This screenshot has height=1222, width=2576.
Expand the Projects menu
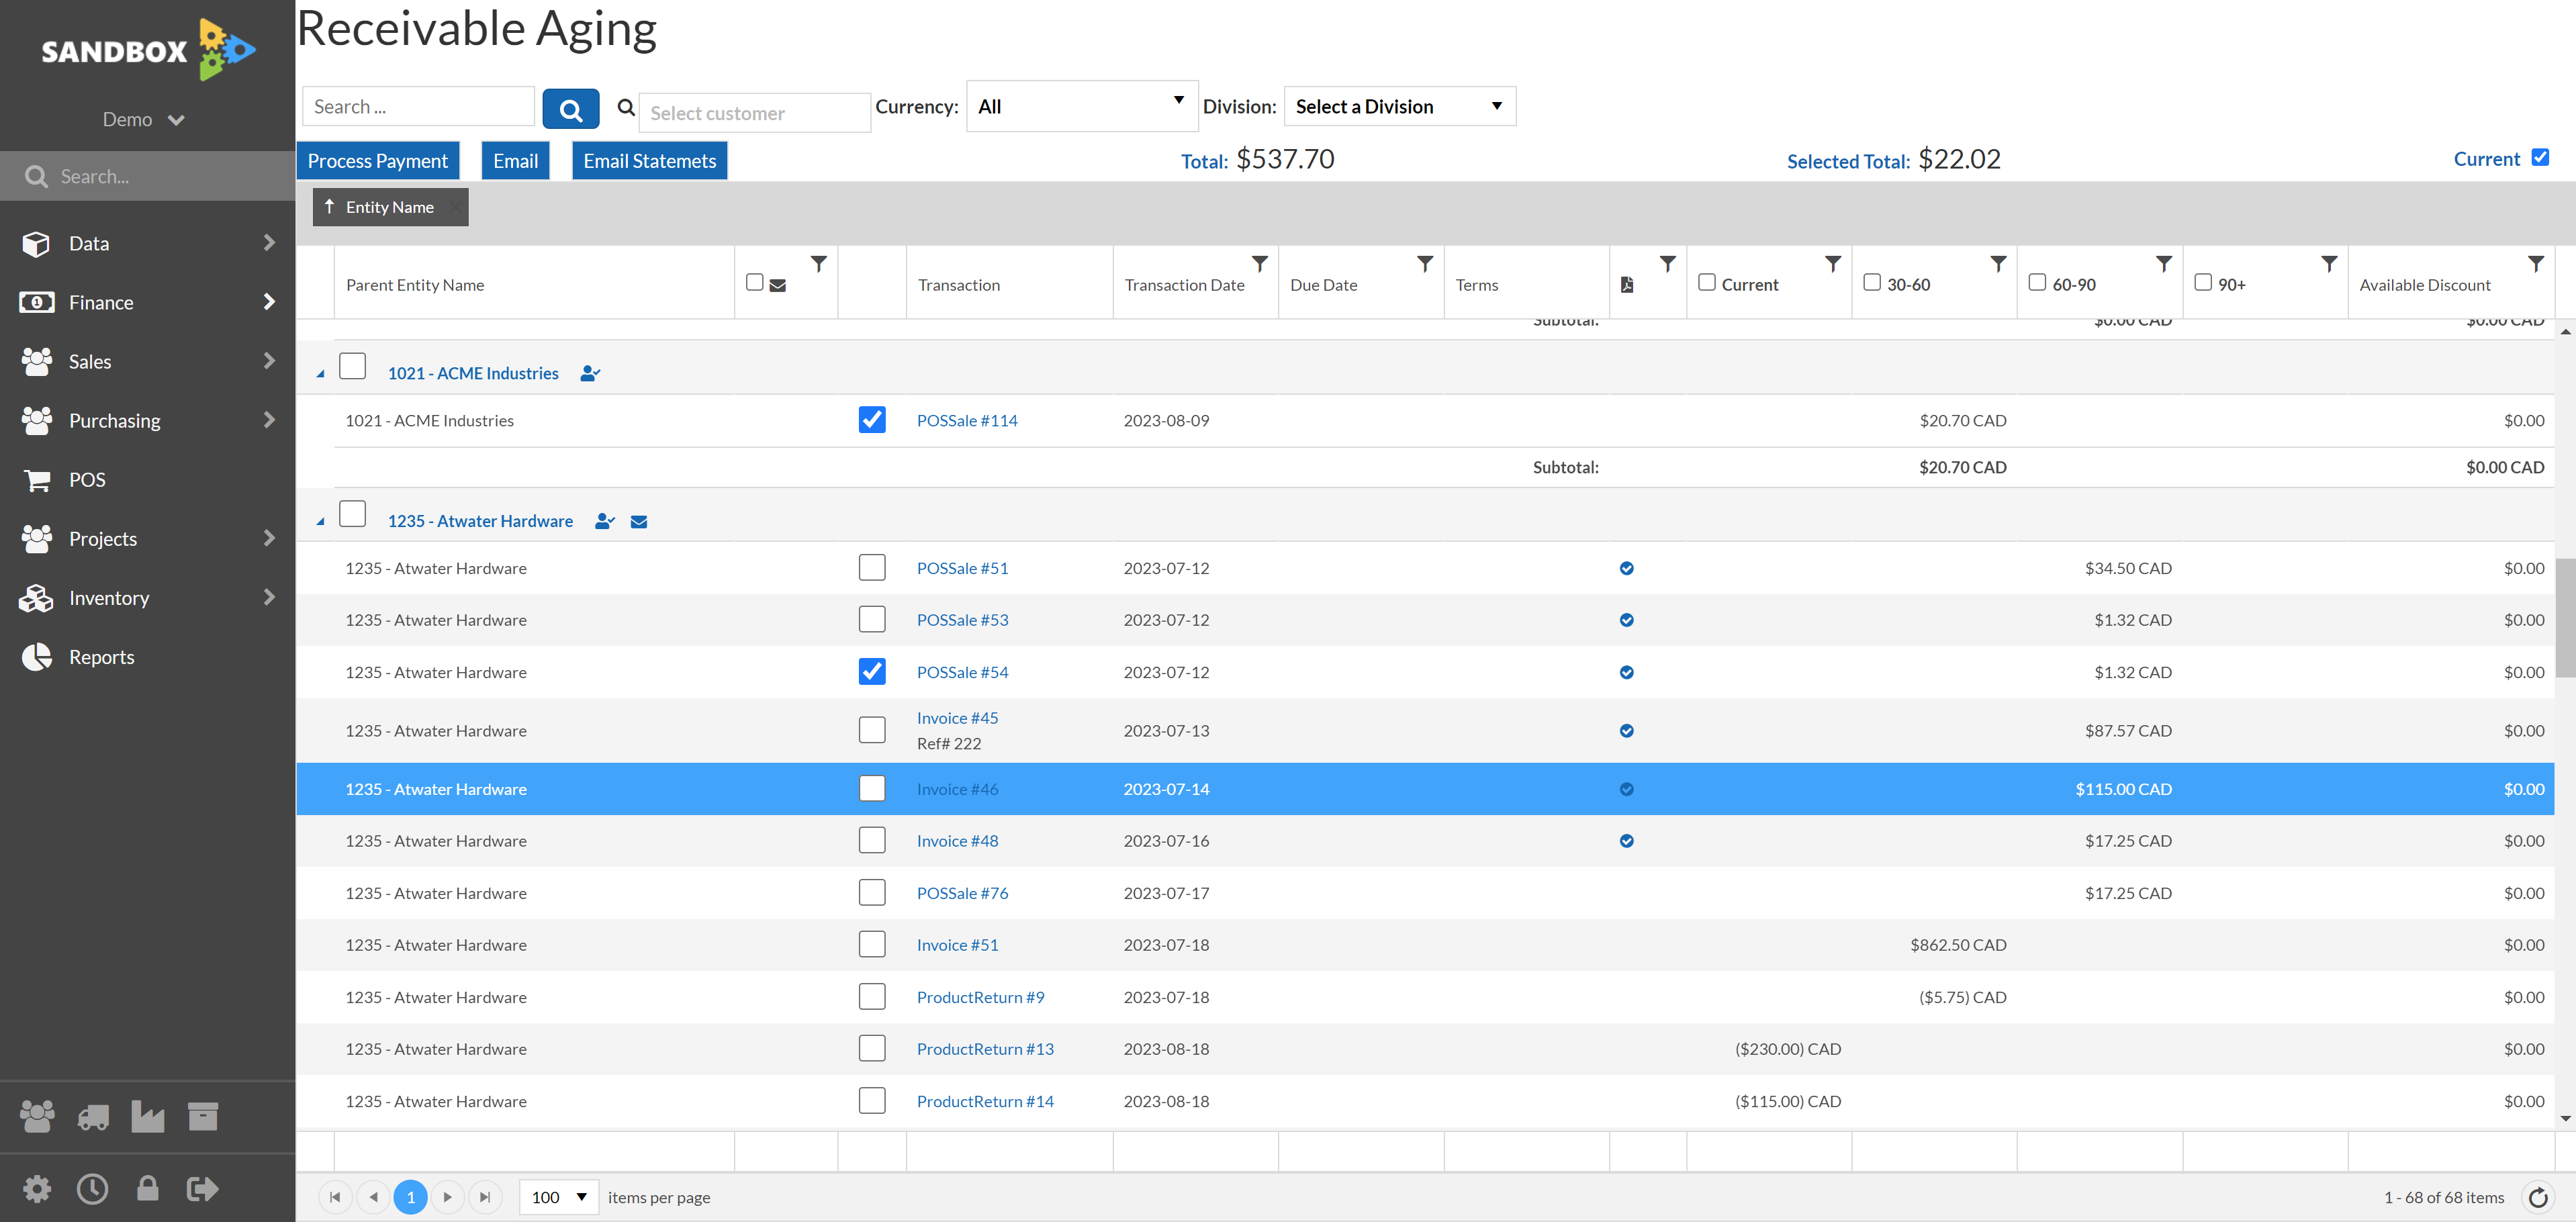(148, 539)
